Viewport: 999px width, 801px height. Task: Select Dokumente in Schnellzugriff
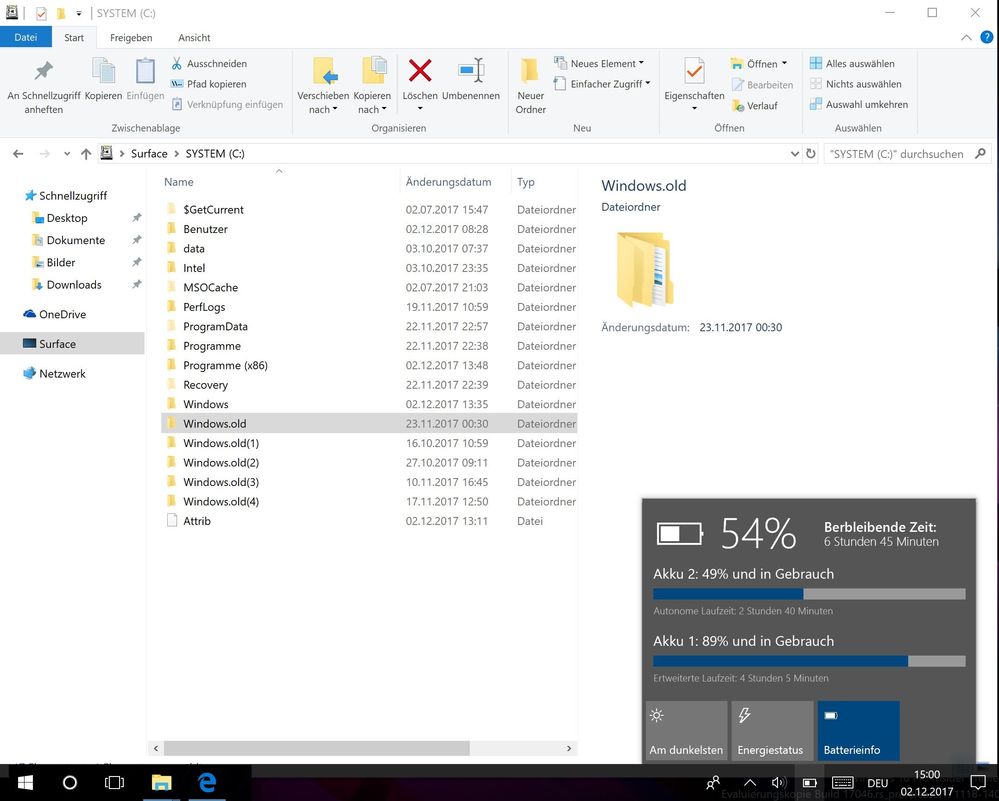[x=76, y=240]
